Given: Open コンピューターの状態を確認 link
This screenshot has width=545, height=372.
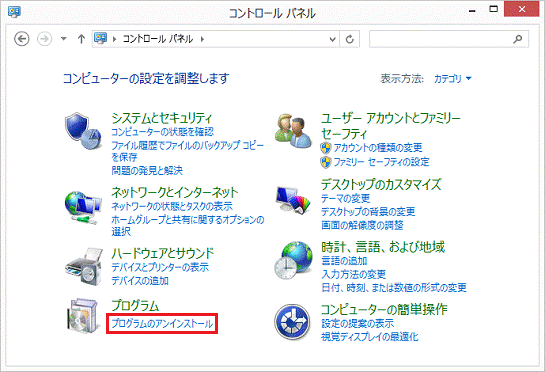Looking at the screenshot, I should (162, 132).
